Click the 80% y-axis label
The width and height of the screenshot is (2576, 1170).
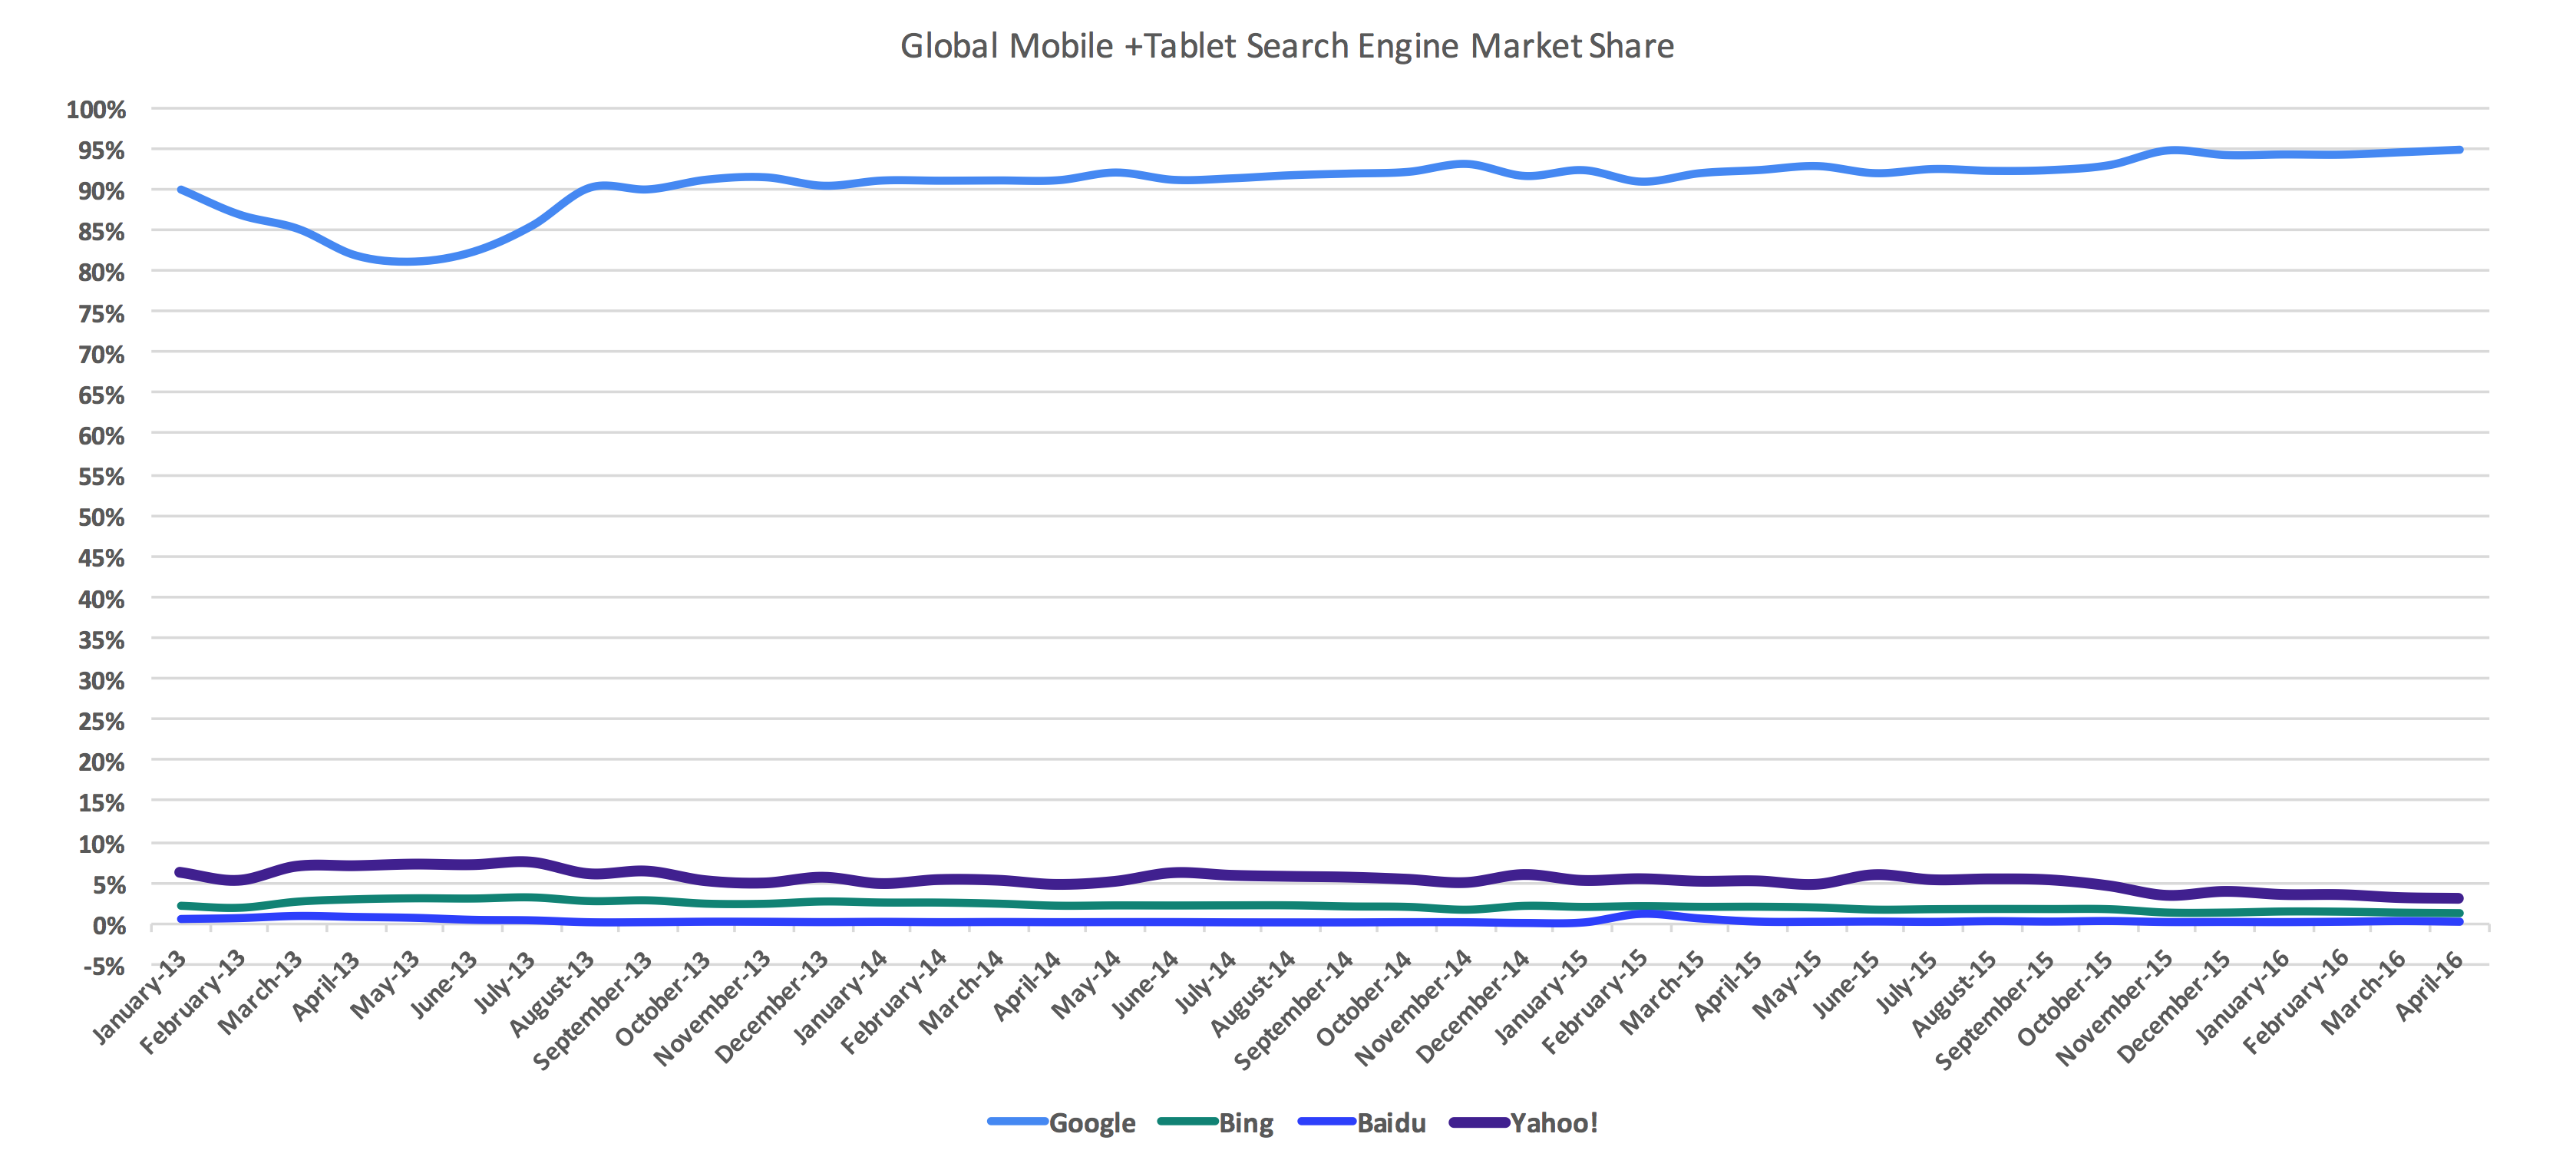[x=102, y=272]
